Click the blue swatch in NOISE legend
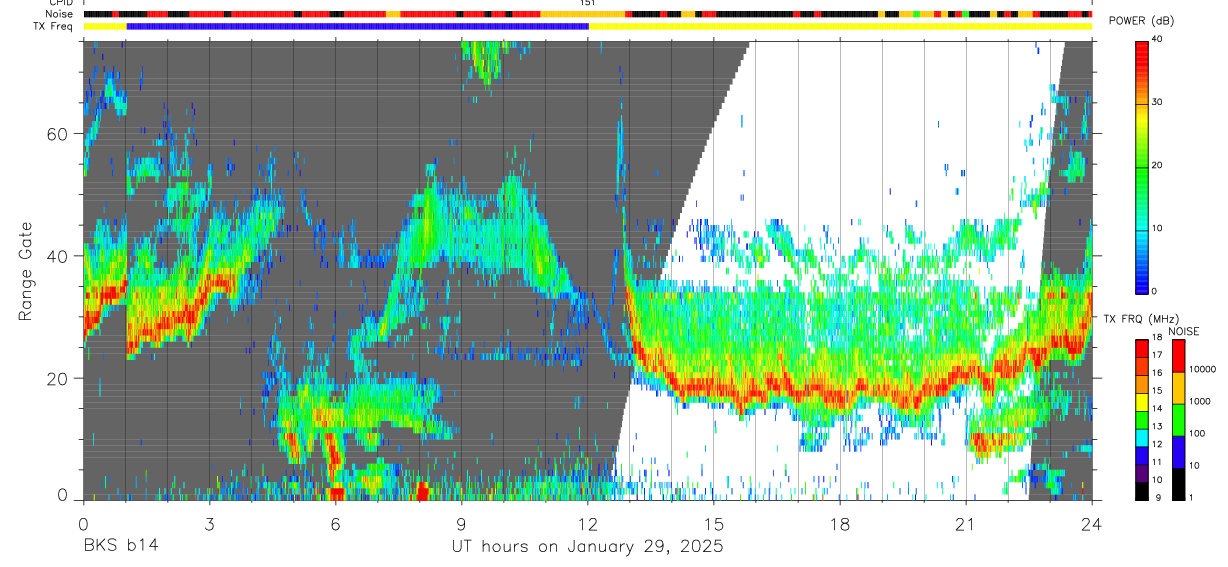 [1178, 451]
